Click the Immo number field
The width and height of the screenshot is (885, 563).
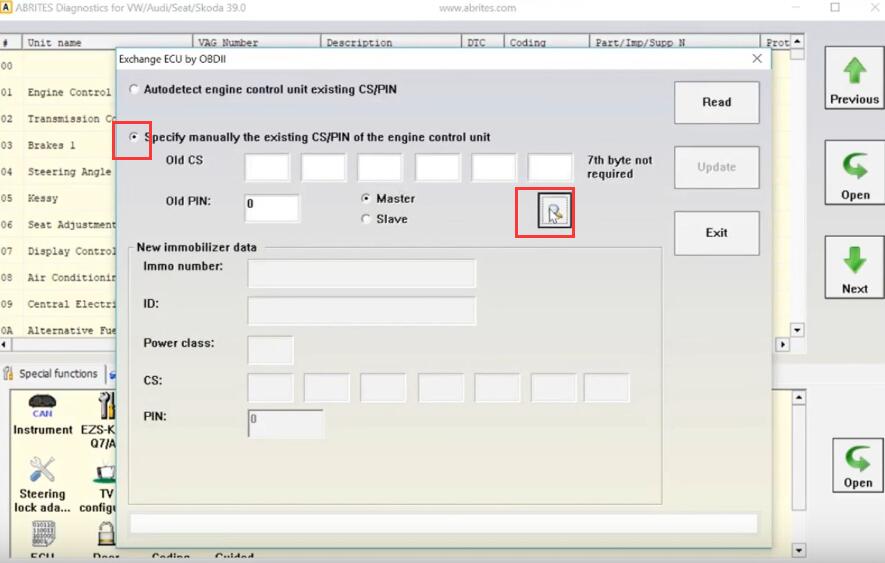click(x=362, y=273)
